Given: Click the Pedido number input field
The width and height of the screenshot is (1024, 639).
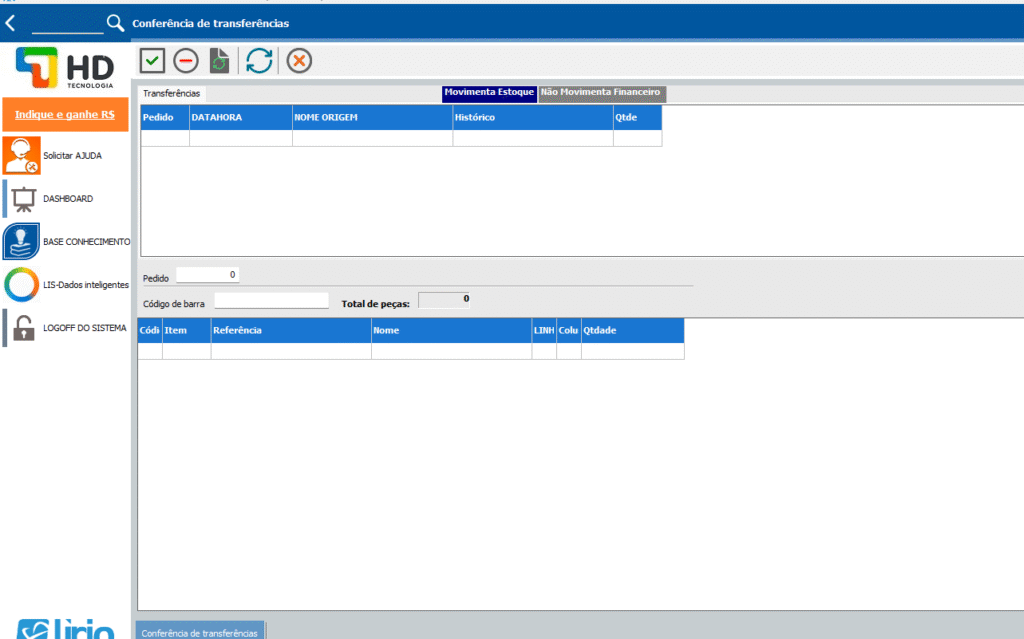Looking at the screenshot, I should pos(208,274).
